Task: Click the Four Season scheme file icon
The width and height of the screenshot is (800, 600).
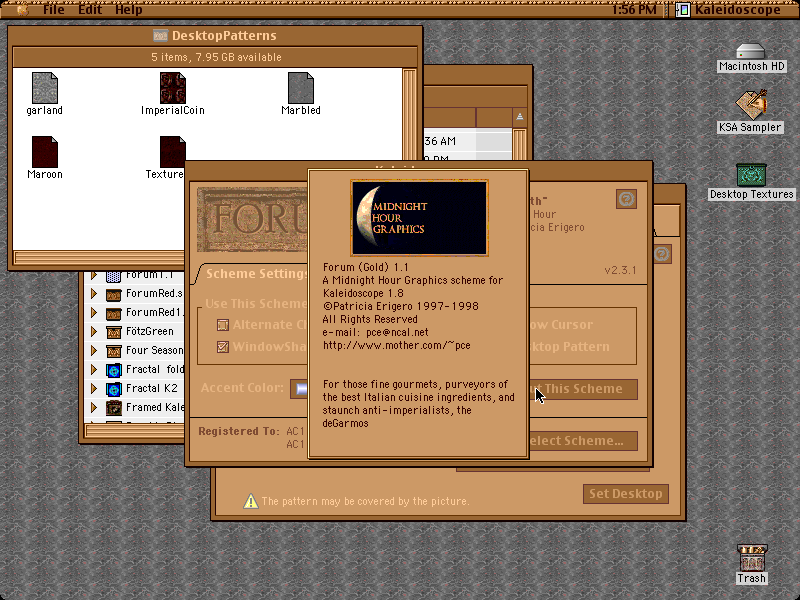Action: (x=113, y=351)
